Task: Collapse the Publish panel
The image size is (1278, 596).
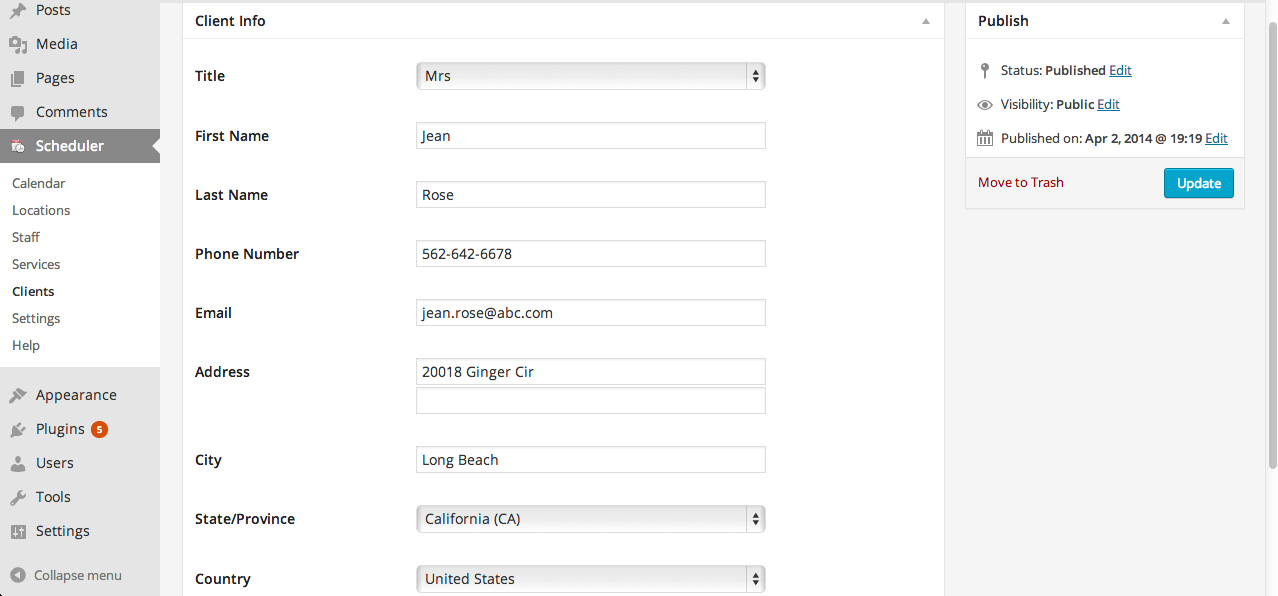Action: (x=1226, y=21)
